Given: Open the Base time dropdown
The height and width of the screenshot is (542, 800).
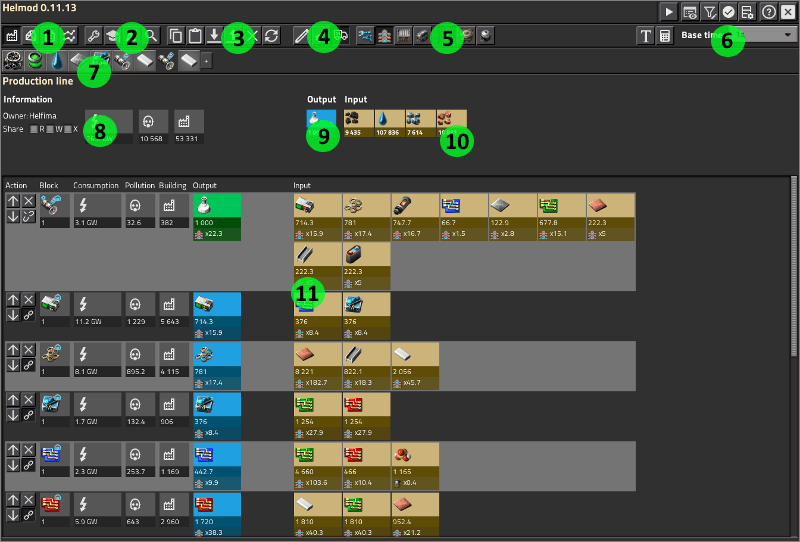Looking at the screenshot, I should tap(738, 35).
